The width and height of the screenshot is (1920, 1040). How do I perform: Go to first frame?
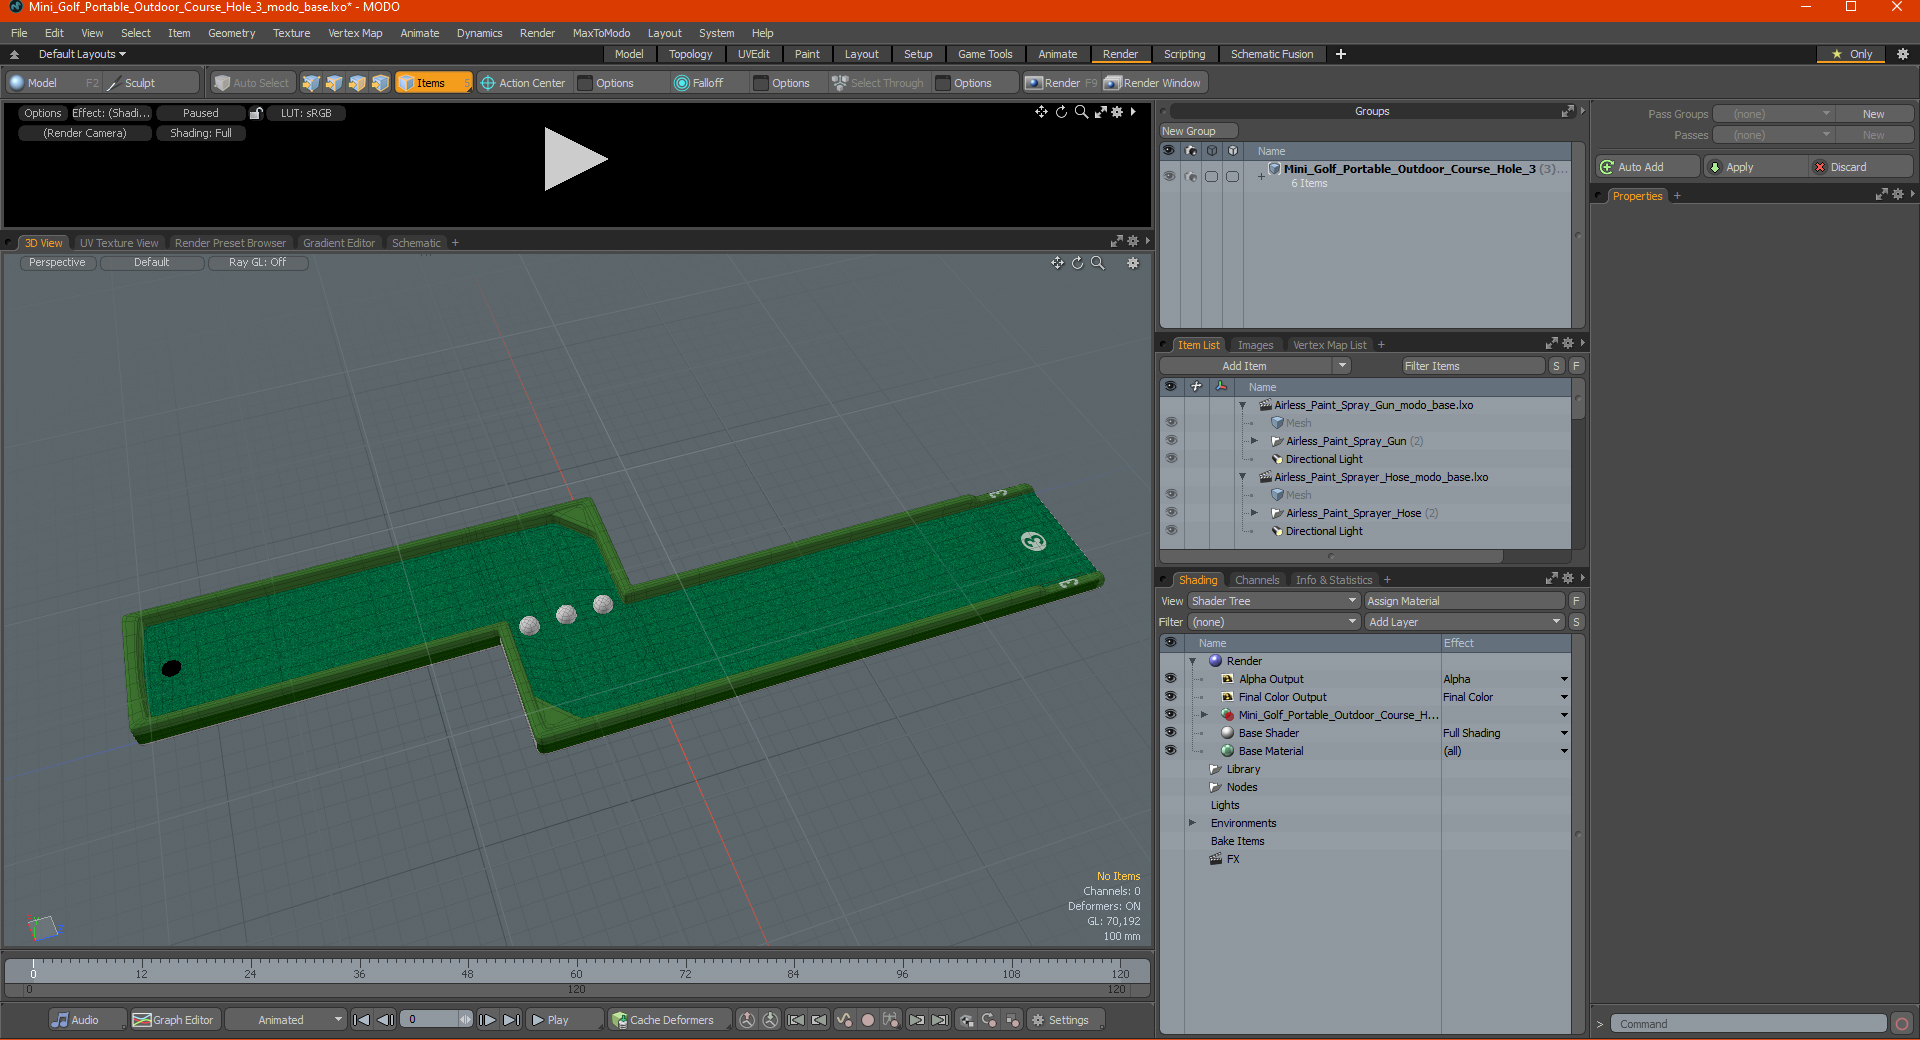[362, 1020]
